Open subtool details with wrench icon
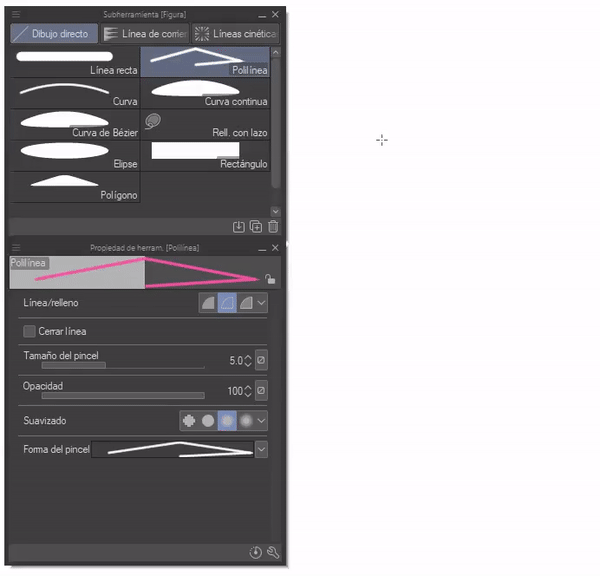Screen dimensions: 600x576 (x=273, y=552)
